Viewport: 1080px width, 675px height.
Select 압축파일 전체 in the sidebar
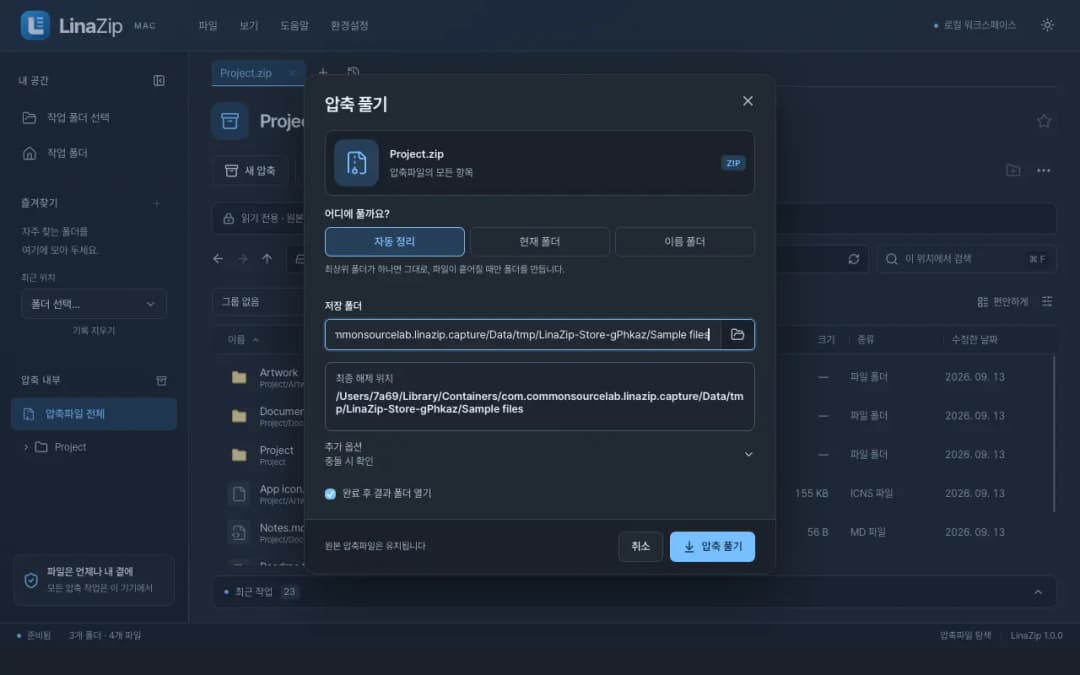(94, 414)
